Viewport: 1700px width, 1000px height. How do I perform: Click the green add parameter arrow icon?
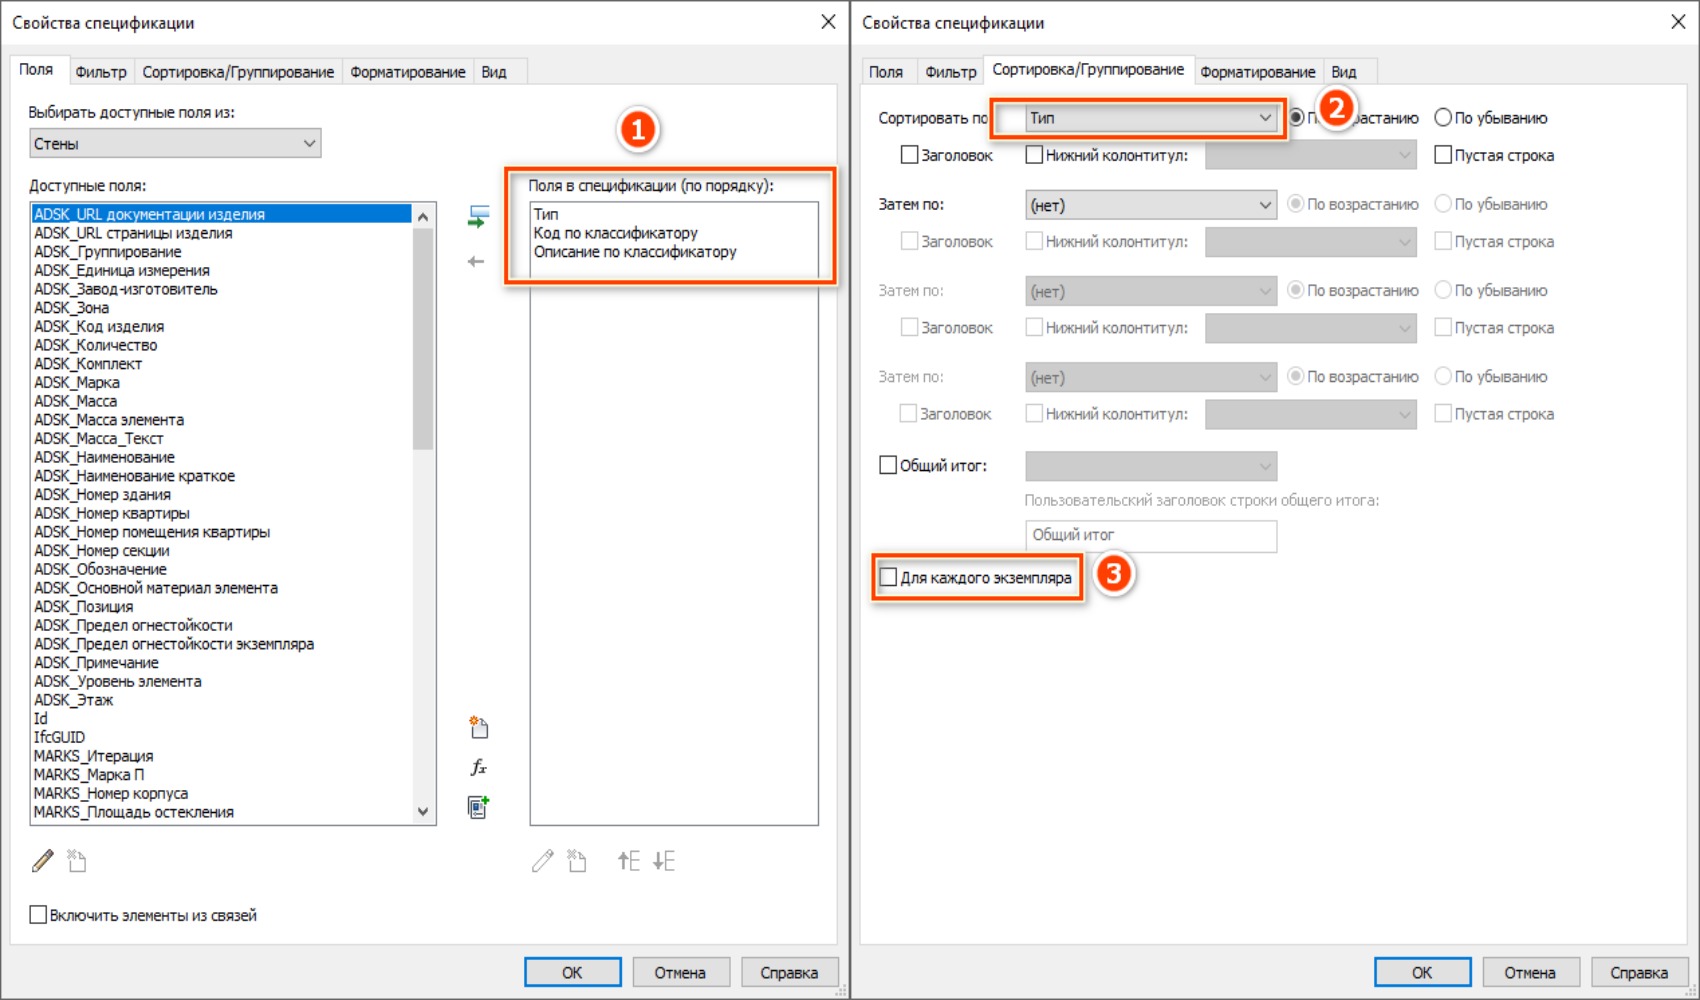[478, 217]
